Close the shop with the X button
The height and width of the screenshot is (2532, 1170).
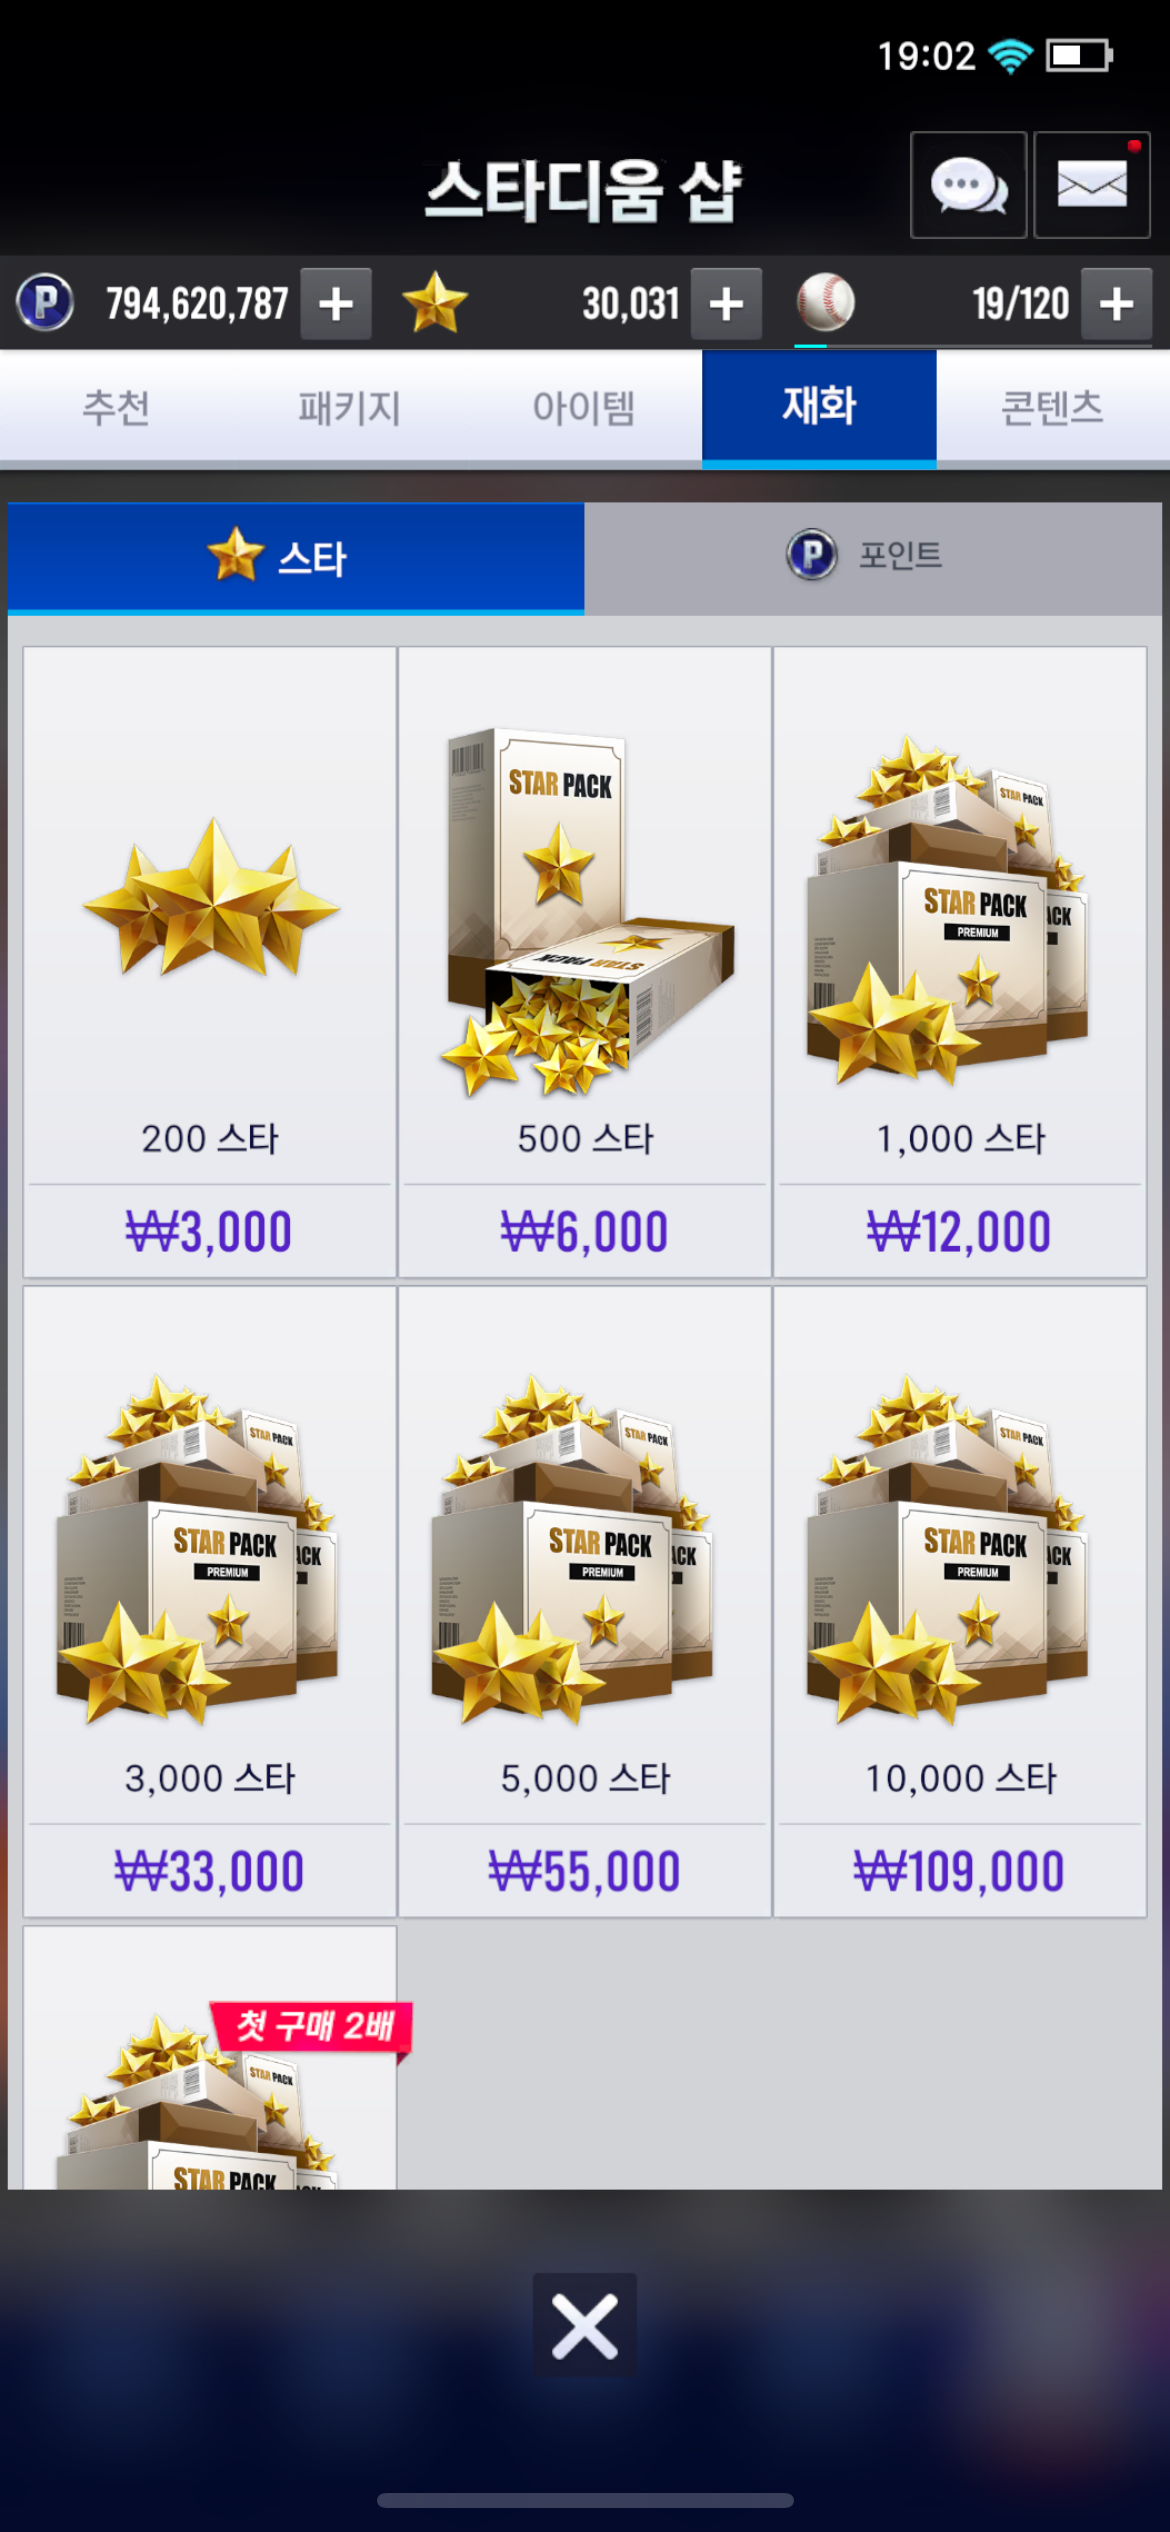585,2325
